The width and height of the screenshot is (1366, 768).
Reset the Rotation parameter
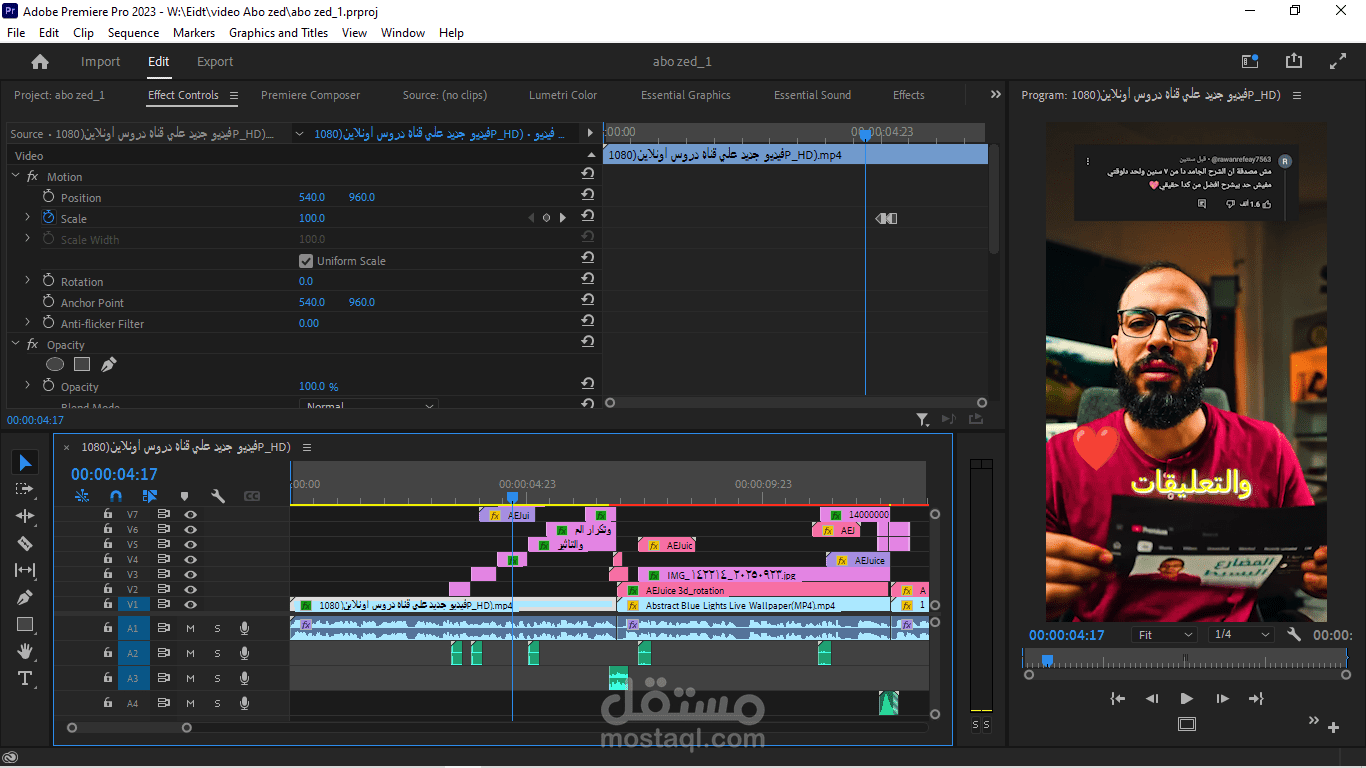point(588,280)
